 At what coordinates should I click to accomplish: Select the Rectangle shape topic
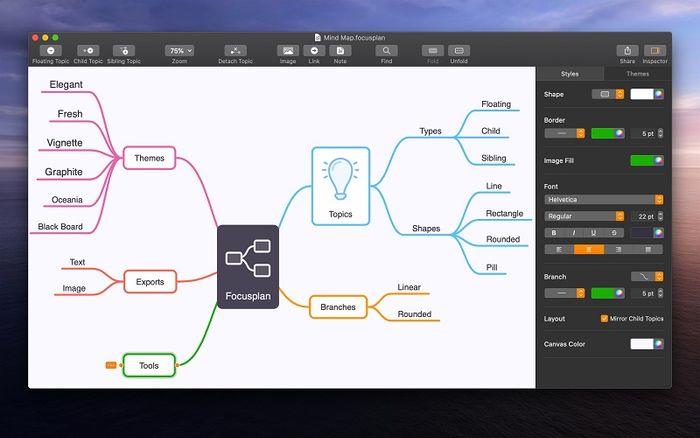point(504,213)
